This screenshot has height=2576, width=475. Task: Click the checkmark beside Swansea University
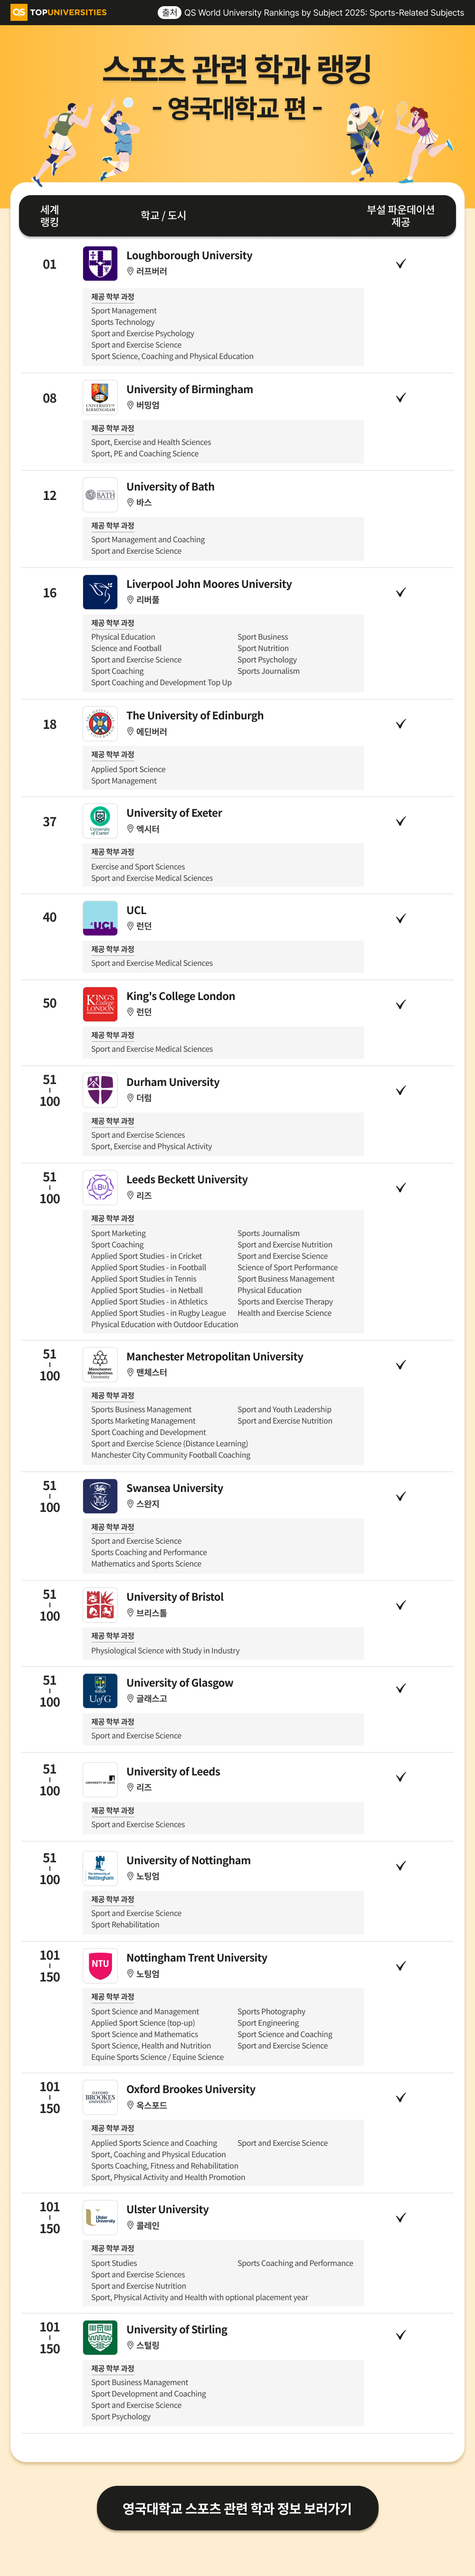coord(400,1496)
